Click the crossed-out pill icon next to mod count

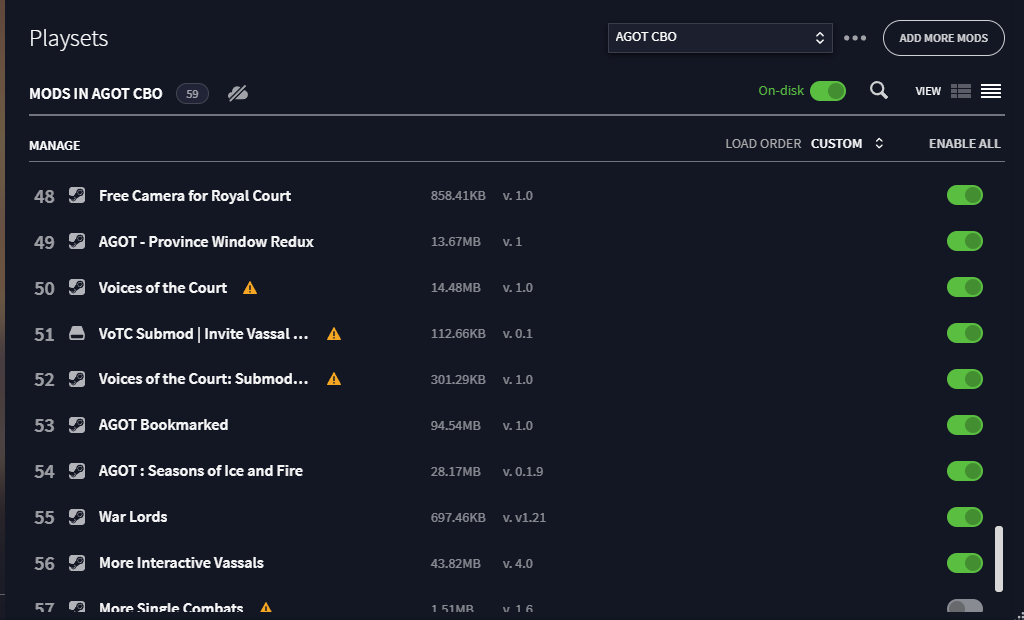[238, 93]
